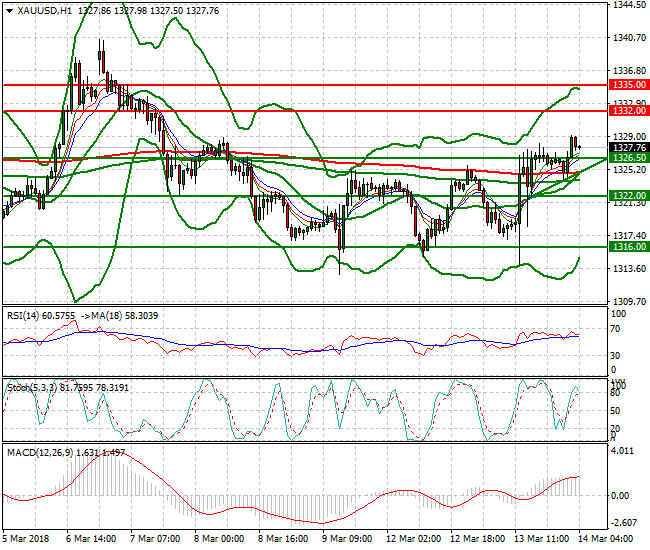
Task: Select the MA(18) 58.3039 label in RSI panel
Action: pyautogui.click(x=125, y=316)
